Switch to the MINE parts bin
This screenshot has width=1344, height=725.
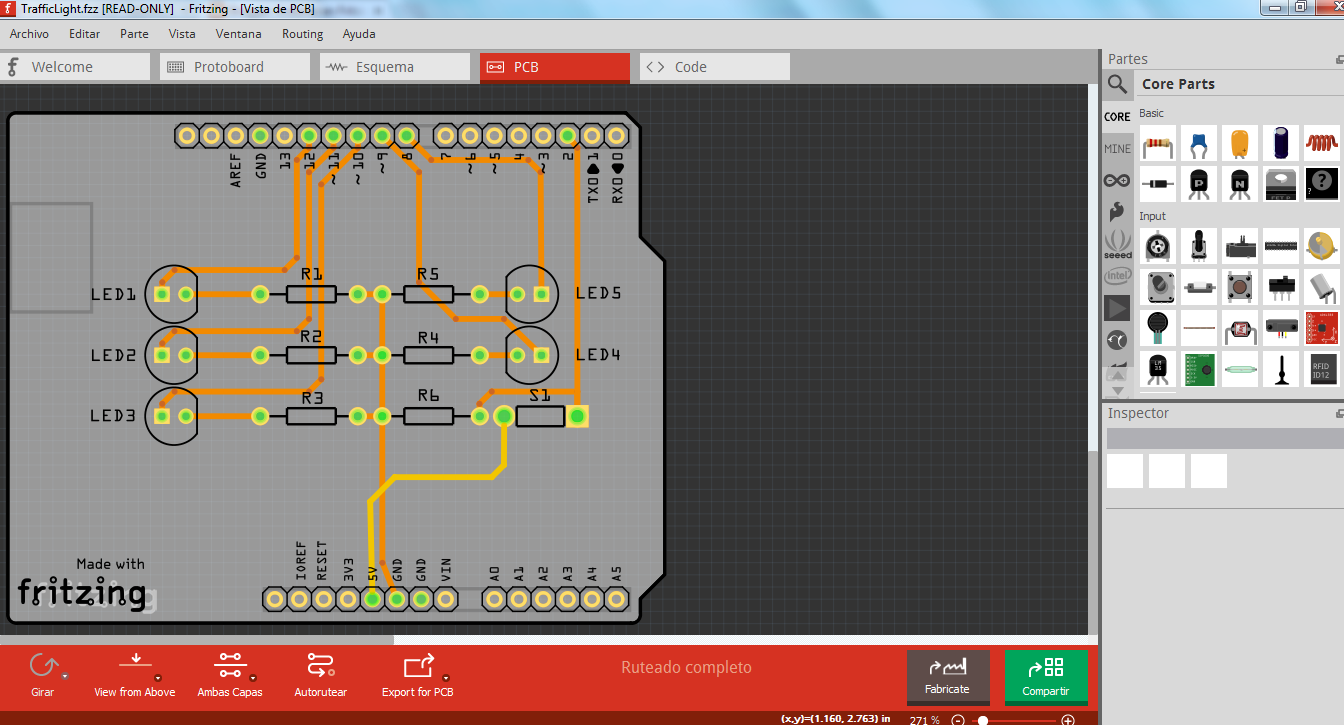[x=1117, y=148]
